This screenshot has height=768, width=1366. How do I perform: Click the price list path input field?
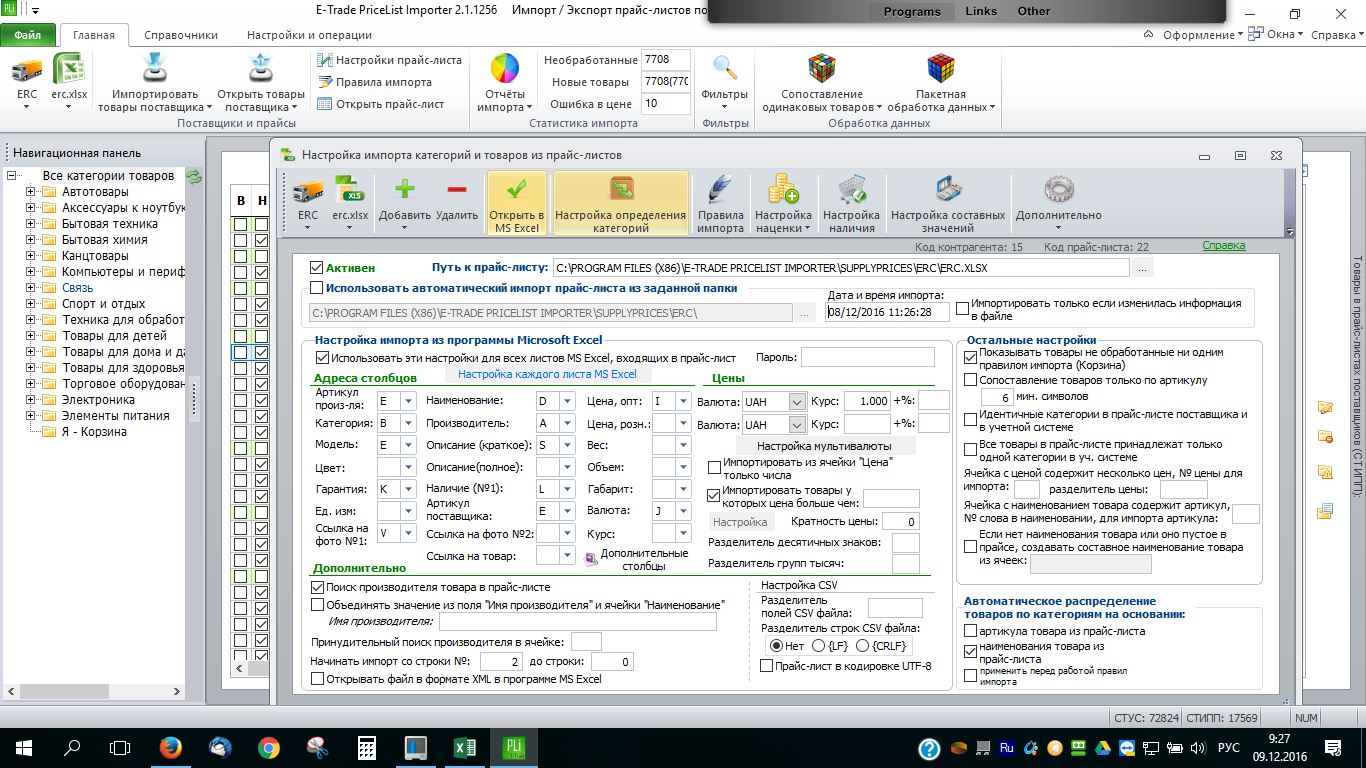coord(840,268)
